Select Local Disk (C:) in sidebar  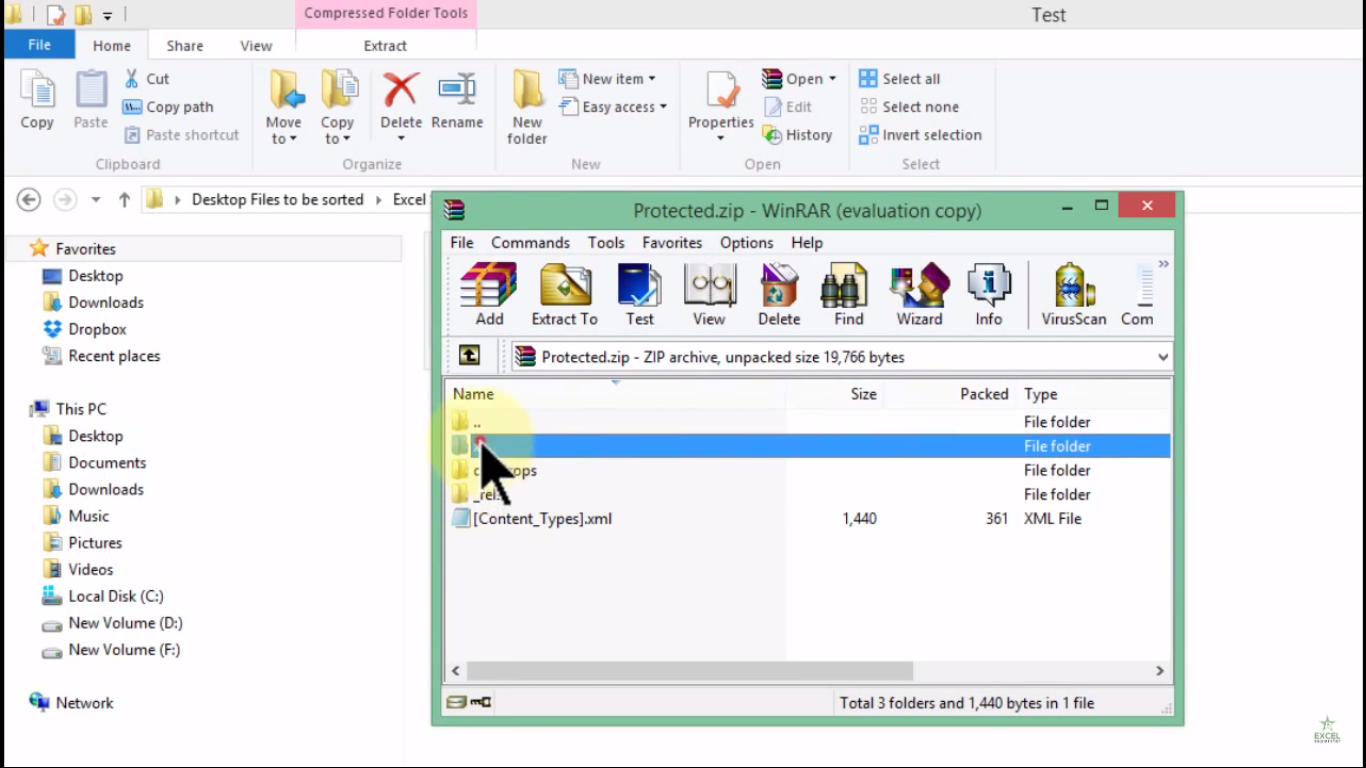click(103, 596)
